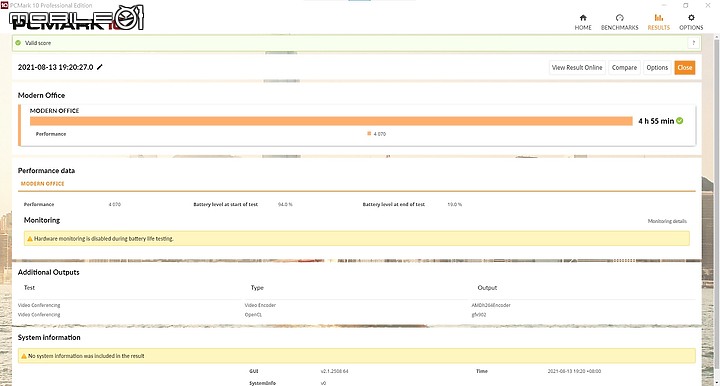Close the result with the orange Close button
The width and height of the screenshot is (720, 386).
(685, 67)
